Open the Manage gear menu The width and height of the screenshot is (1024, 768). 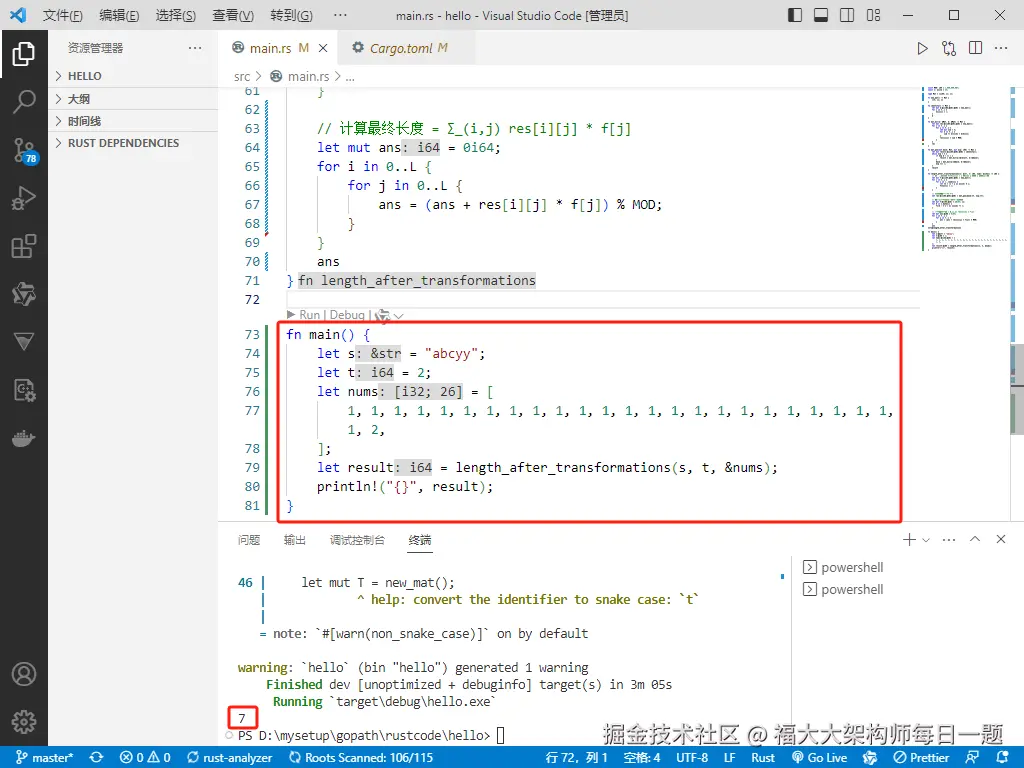pos(24,722)
